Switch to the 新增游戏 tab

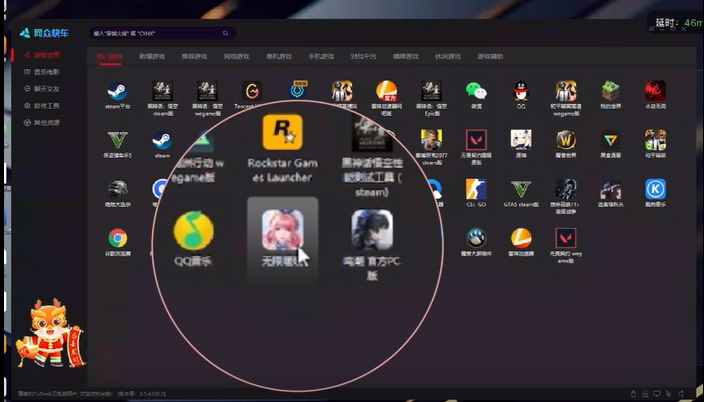[x=152, y=57]
